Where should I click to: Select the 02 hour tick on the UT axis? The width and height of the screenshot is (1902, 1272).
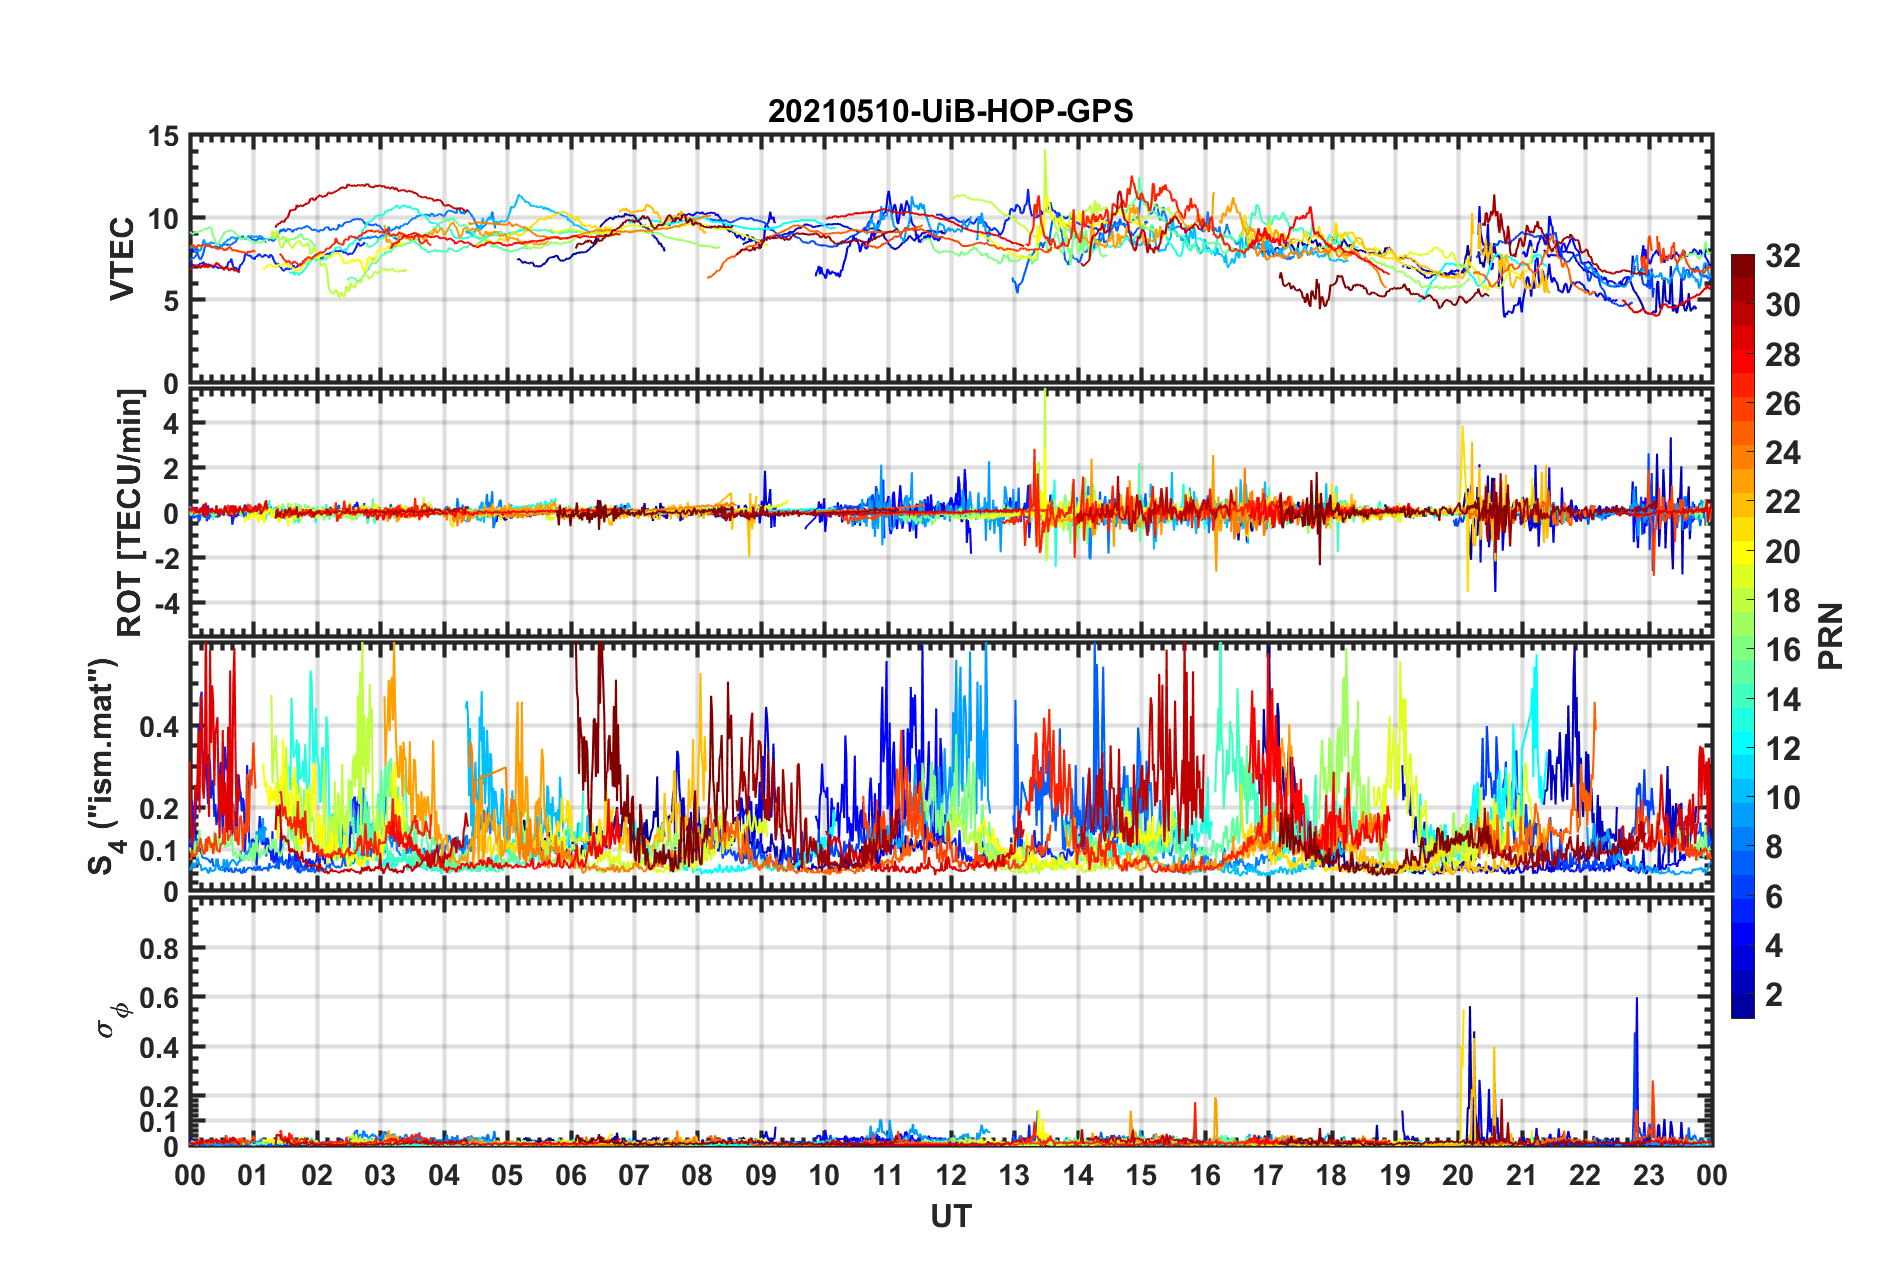pos(317,1175)
